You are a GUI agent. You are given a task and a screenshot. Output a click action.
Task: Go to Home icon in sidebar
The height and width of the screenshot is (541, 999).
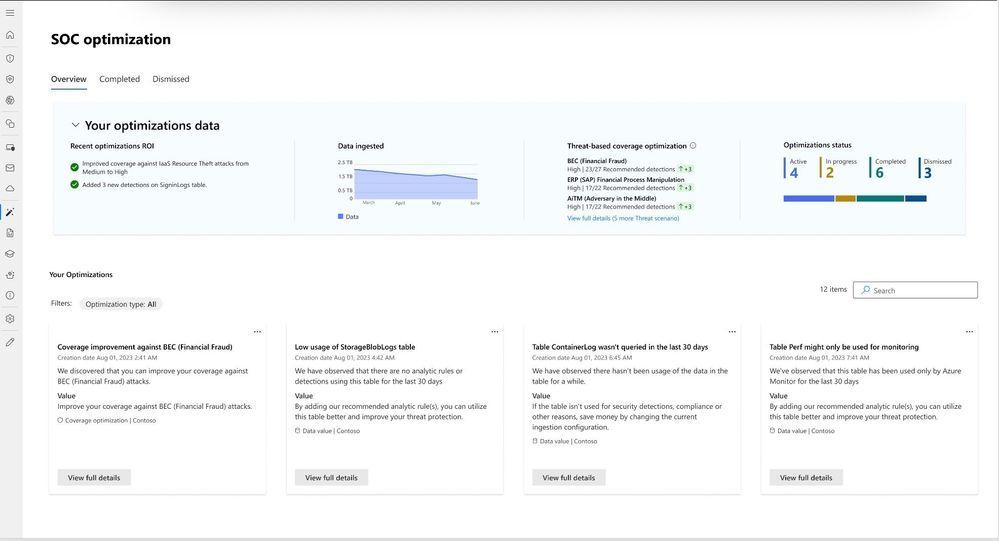coord(10,35)
